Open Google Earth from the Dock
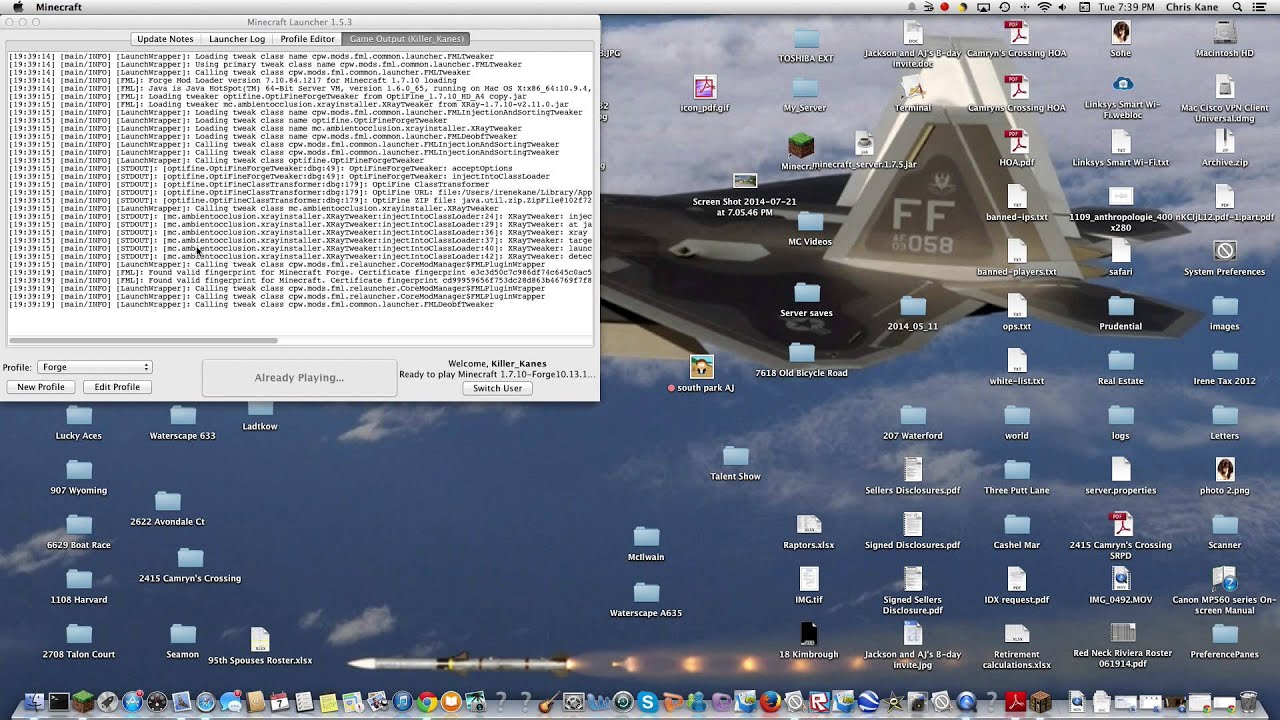This screenshot has width=1280, height=720. (868, 702)
